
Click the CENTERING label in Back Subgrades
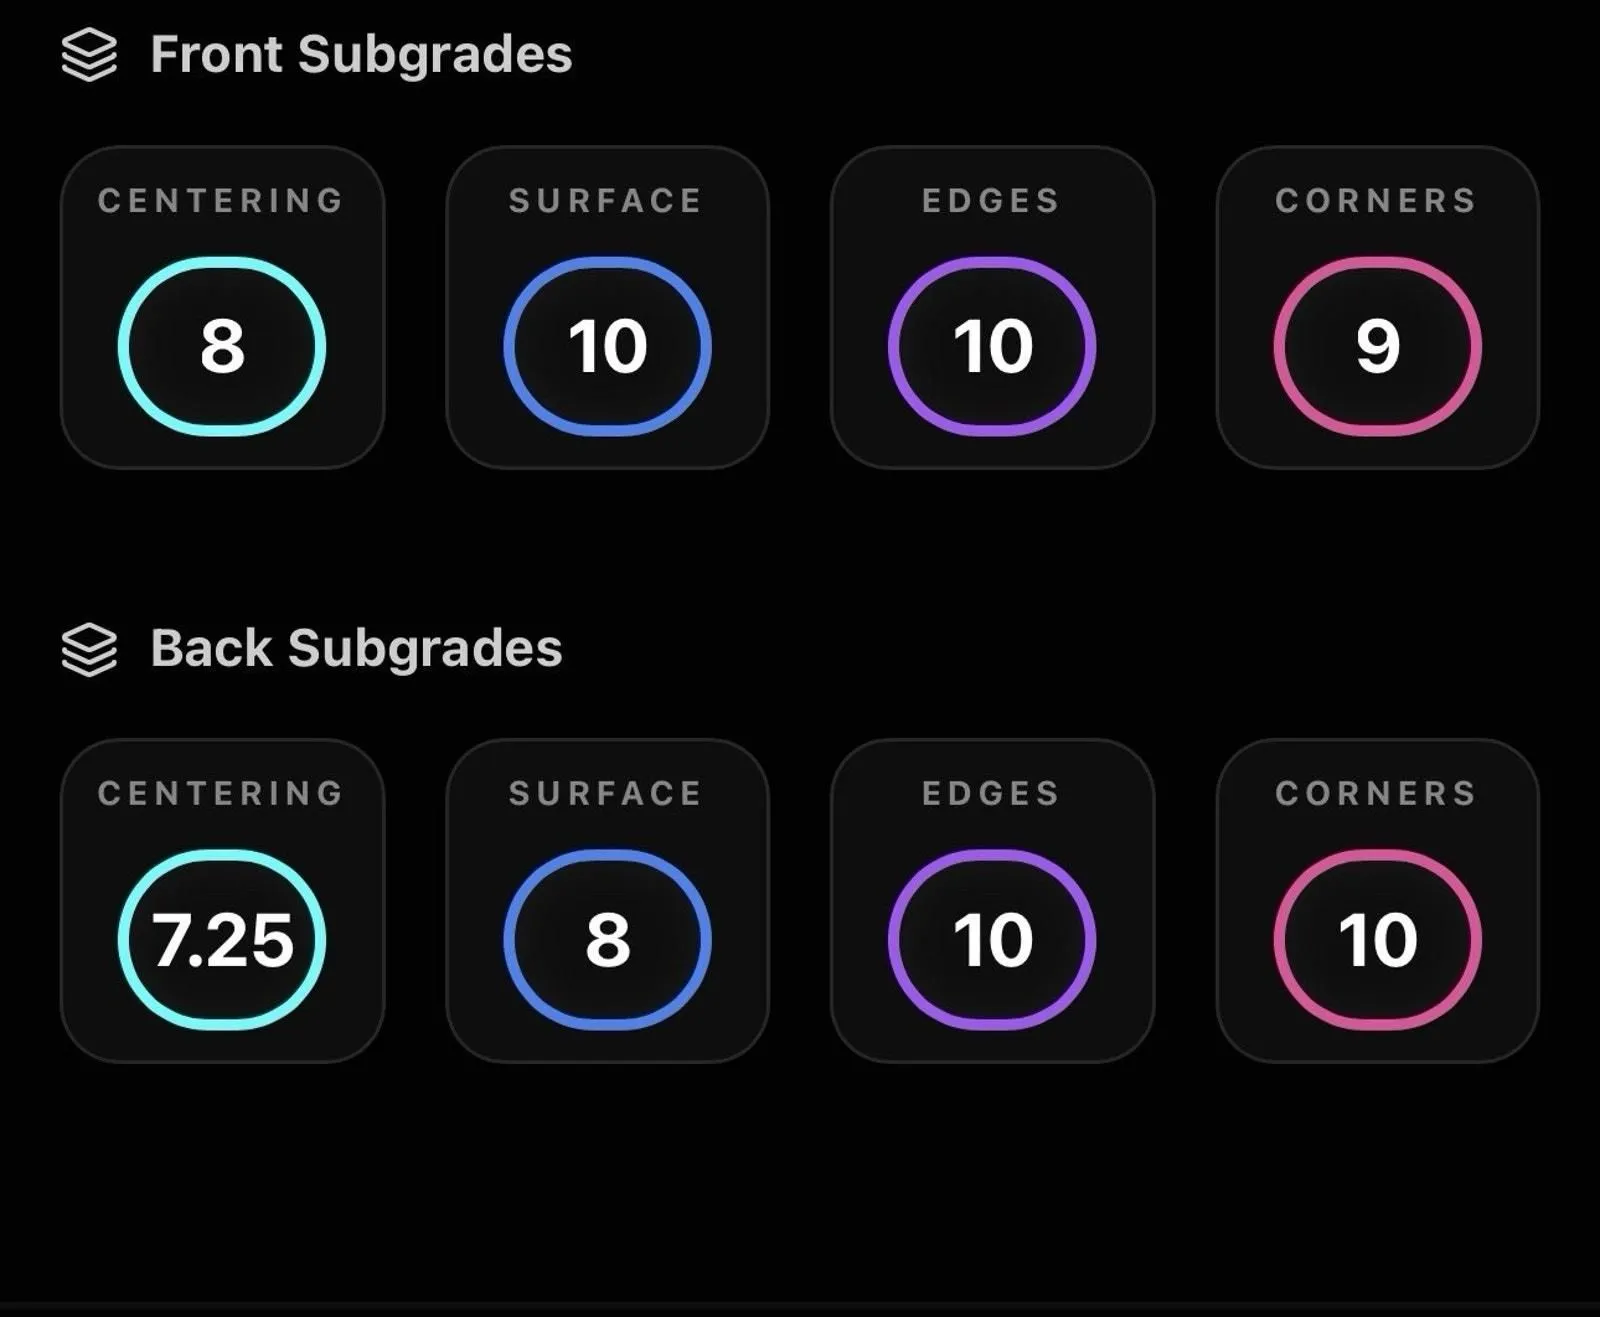pyautogui.click(x=221, y=793)
